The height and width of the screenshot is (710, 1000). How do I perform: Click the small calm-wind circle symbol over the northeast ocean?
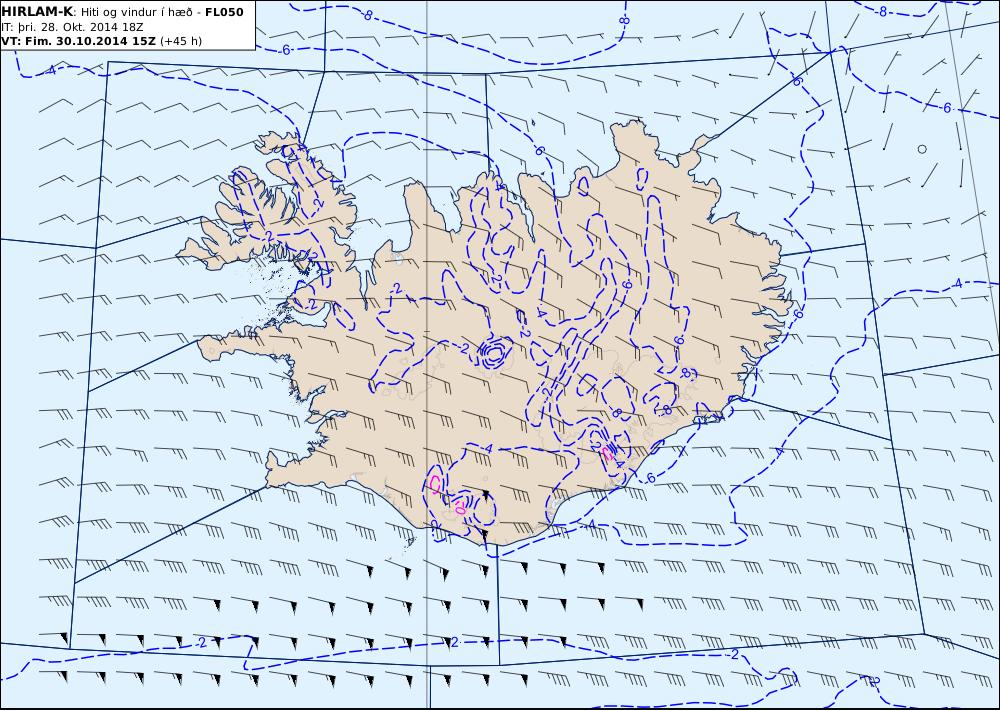click(x=922, y=149)
